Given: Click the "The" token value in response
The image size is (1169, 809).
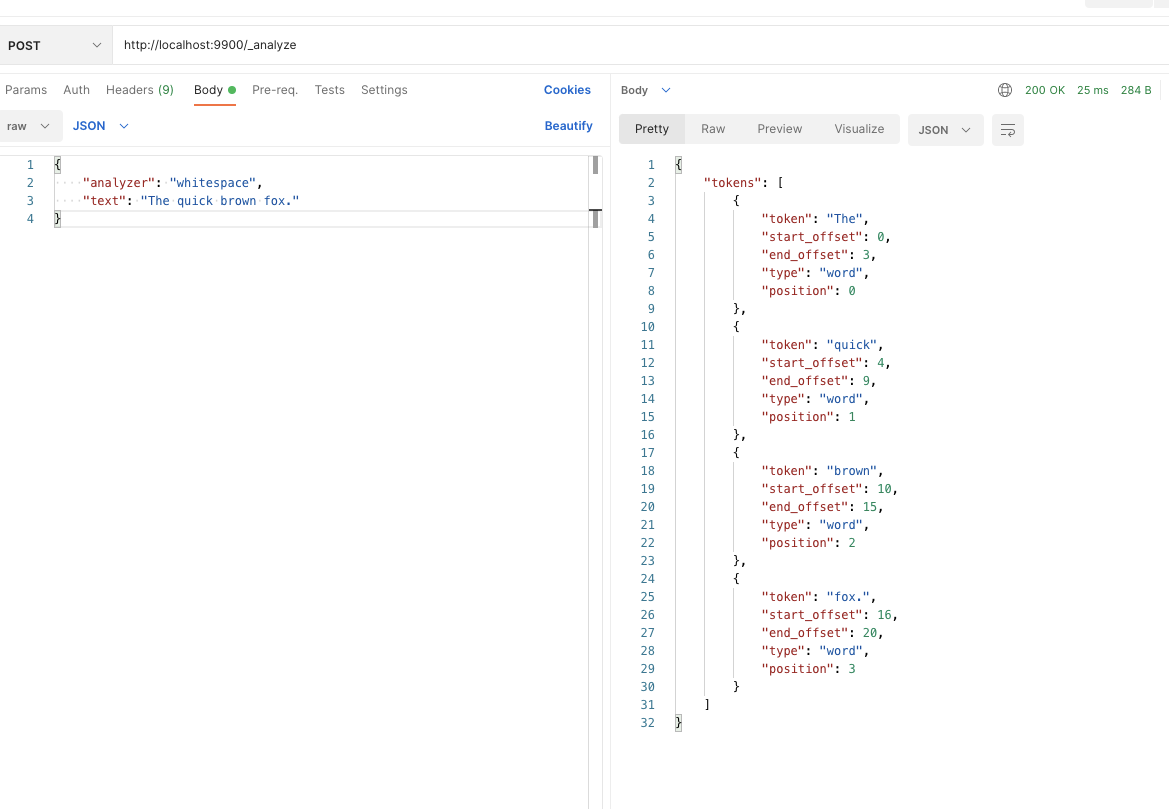Looking at the screenshot, I should [844, 218].
